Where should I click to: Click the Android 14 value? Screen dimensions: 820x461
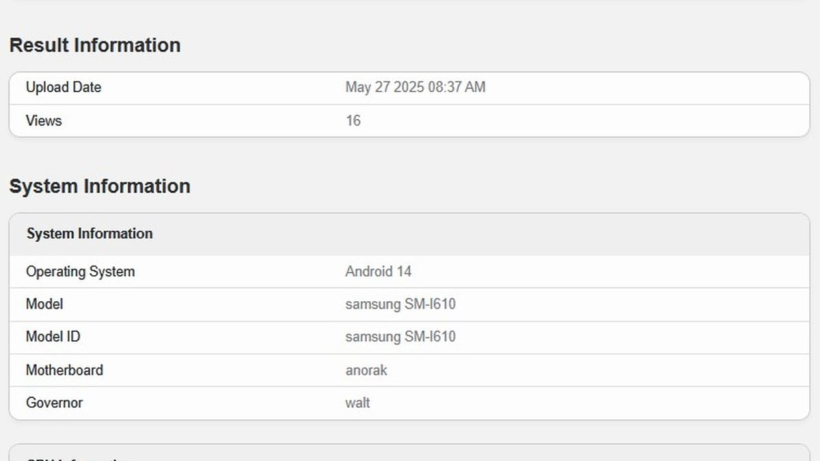click(x=378, y=272)
